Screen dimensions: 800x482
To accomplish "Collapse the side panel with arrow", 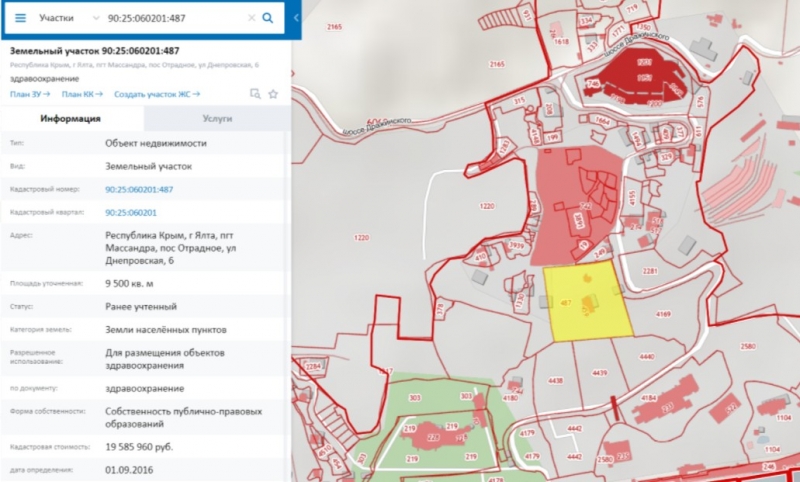I will click(296, 18).
